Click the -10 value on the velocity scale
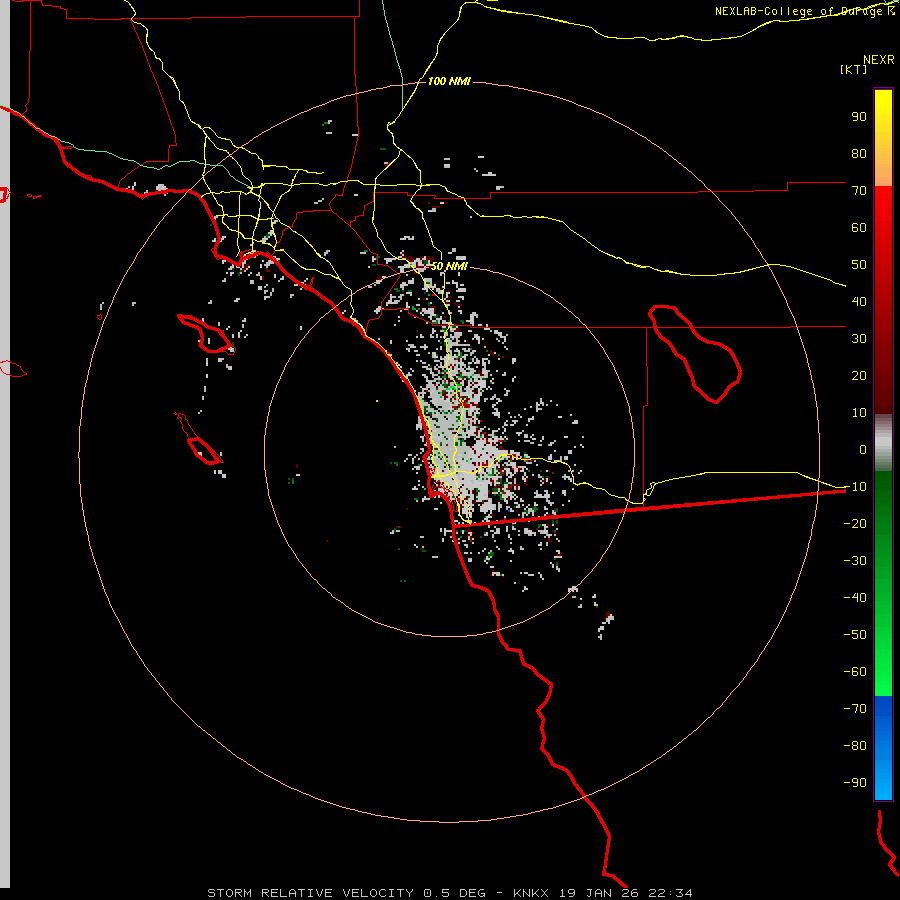 (855, 487)
